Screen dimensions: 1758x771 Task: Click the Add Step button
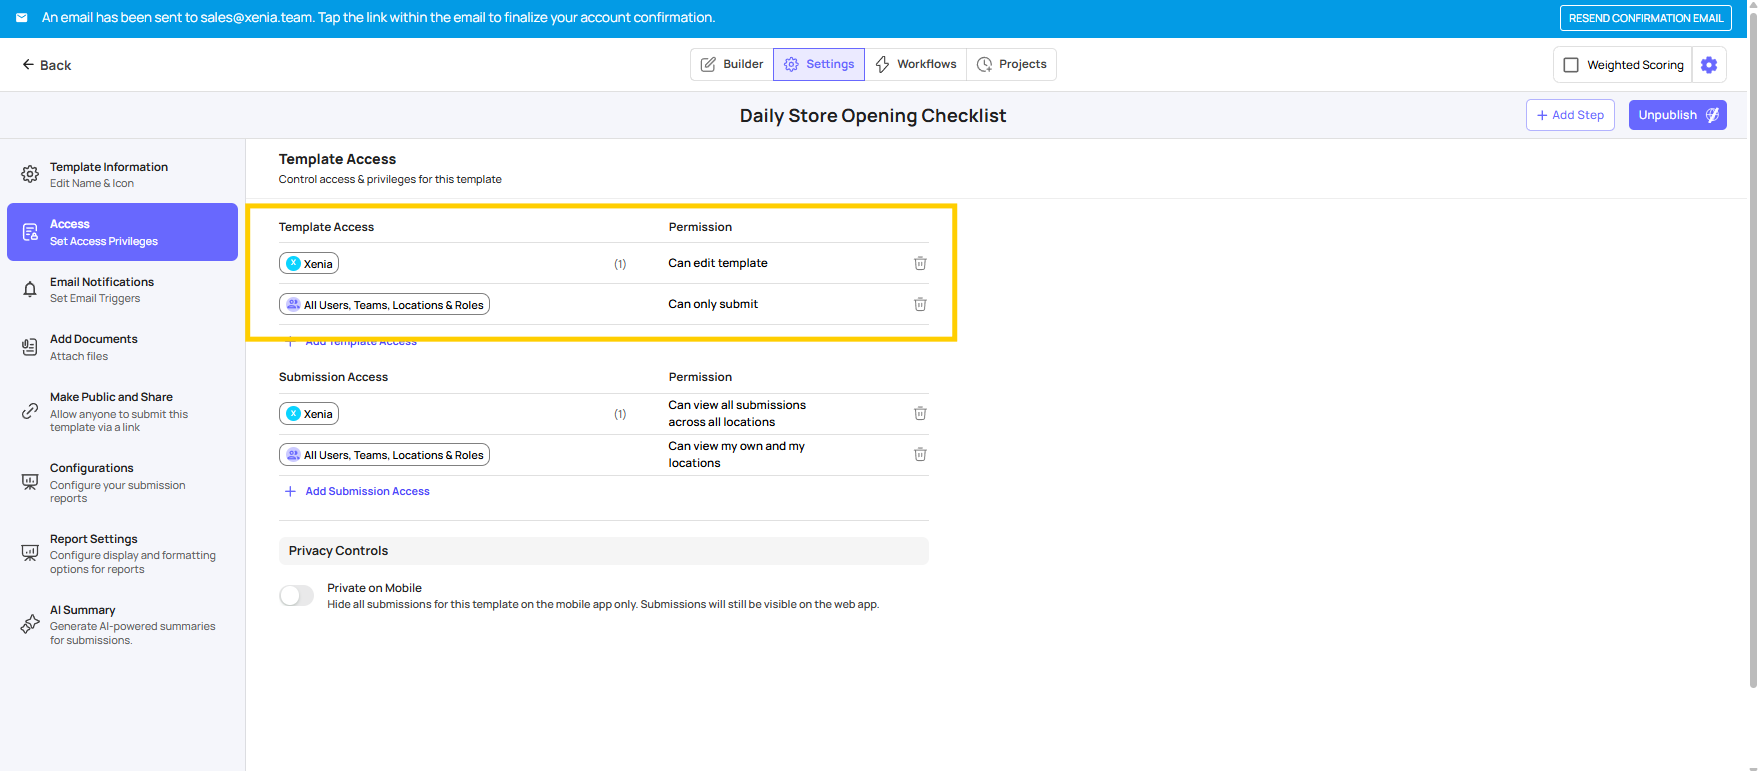point(1570,115)
